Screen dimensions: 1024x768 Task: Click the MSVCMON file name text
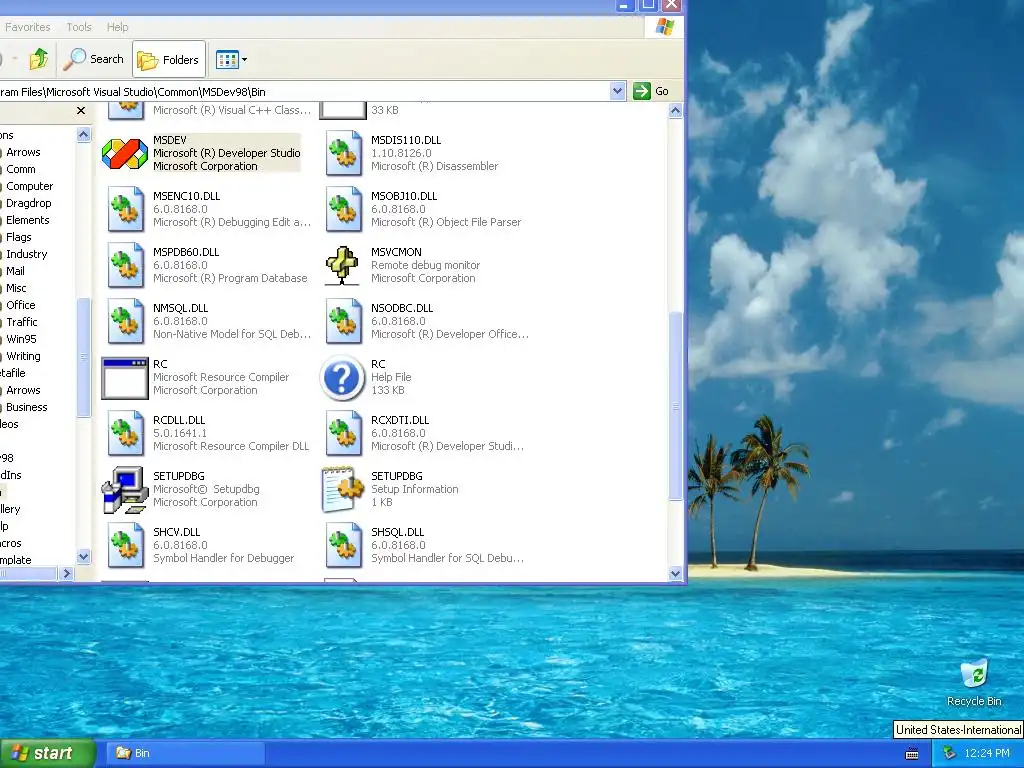tap(396, 252)
